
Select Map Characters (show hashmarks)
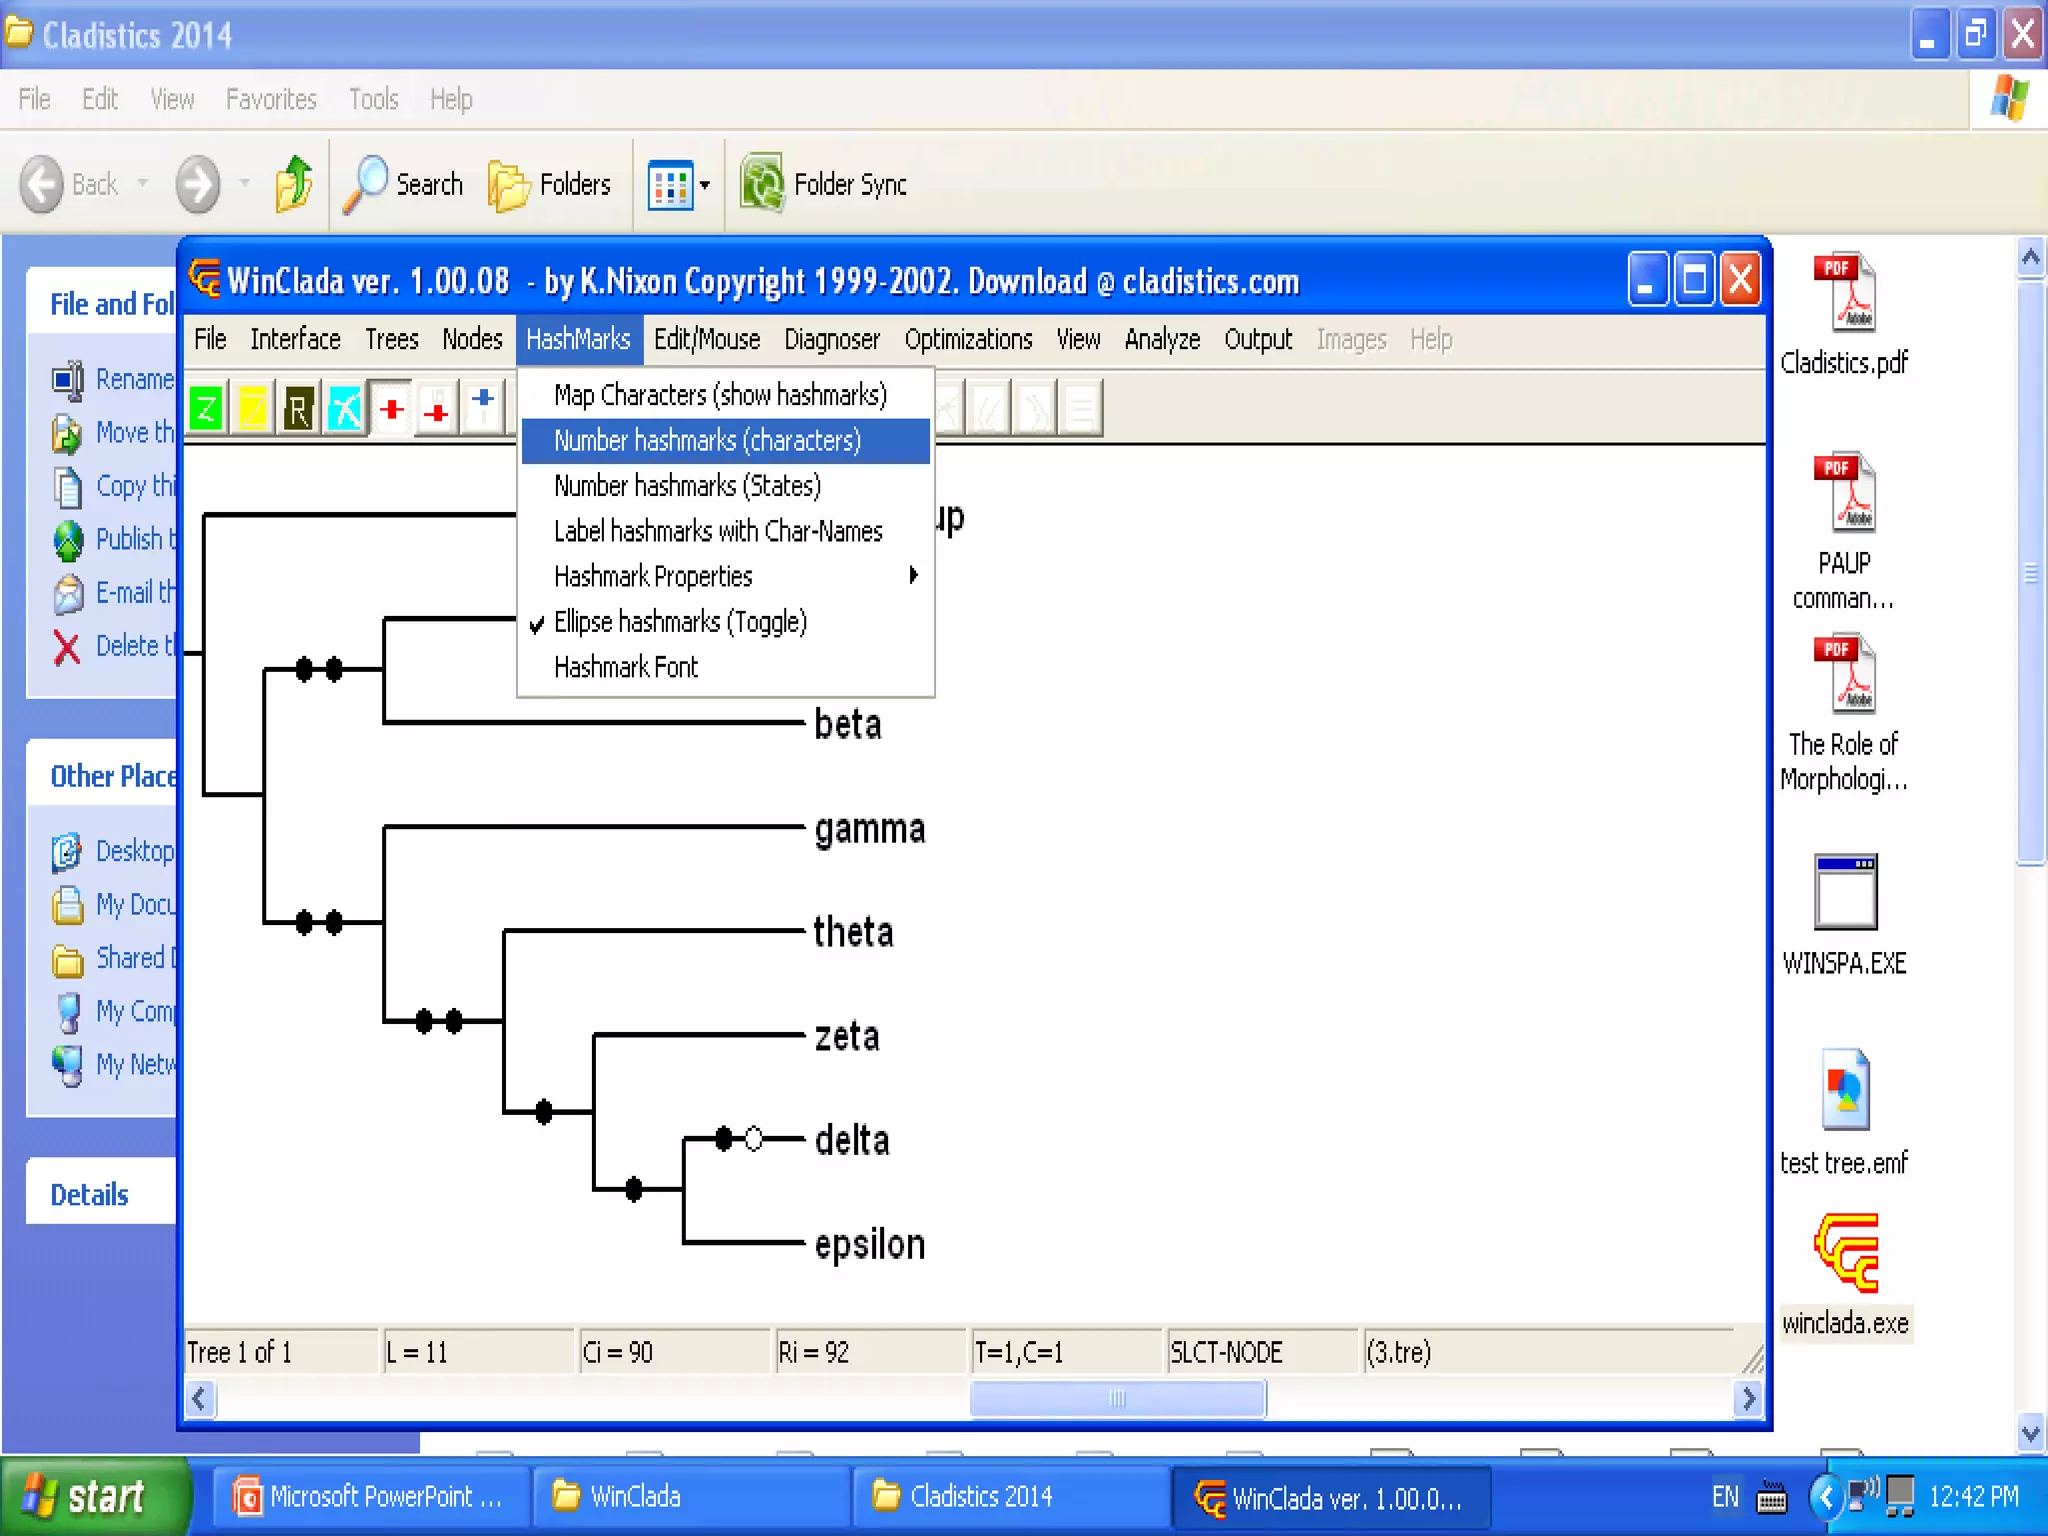(720, 395)
